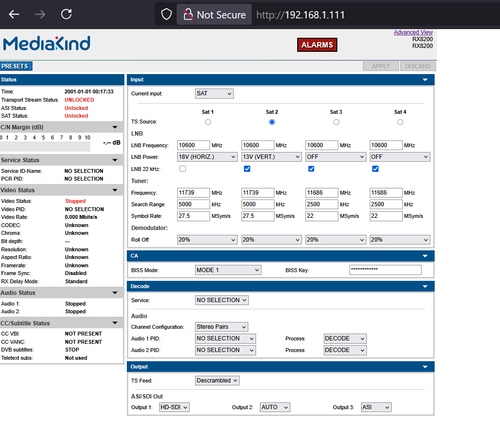Select Sat 1 as TS Source
The width and height of the screenshot is (500, 429).
pyautogui.click(x=208, y=122)
